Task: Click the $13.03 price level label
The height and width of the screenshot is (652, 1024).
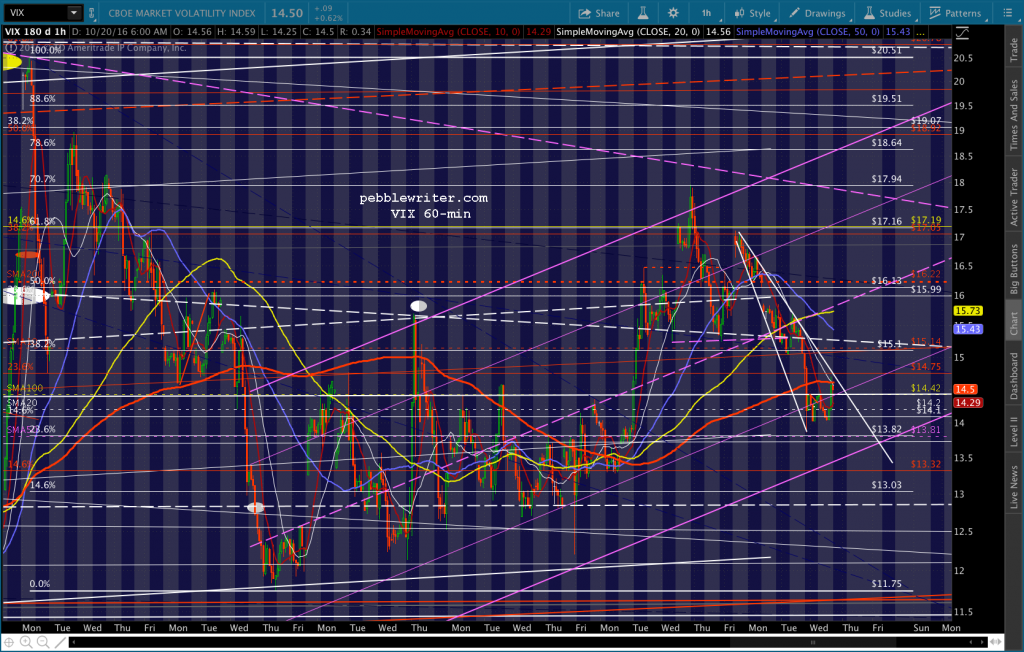Action: point(886,485)
